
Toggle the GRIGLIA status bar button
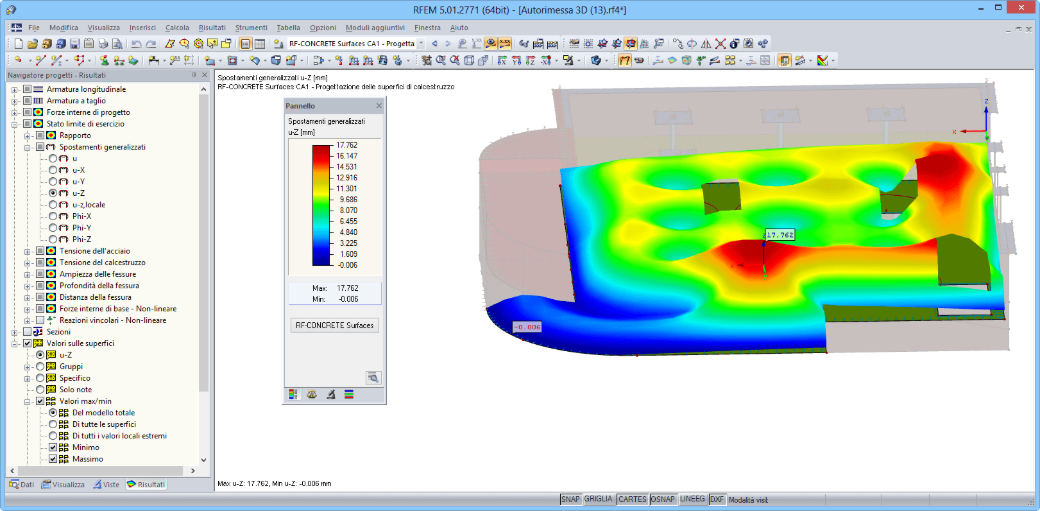click(x=598, y=499)
